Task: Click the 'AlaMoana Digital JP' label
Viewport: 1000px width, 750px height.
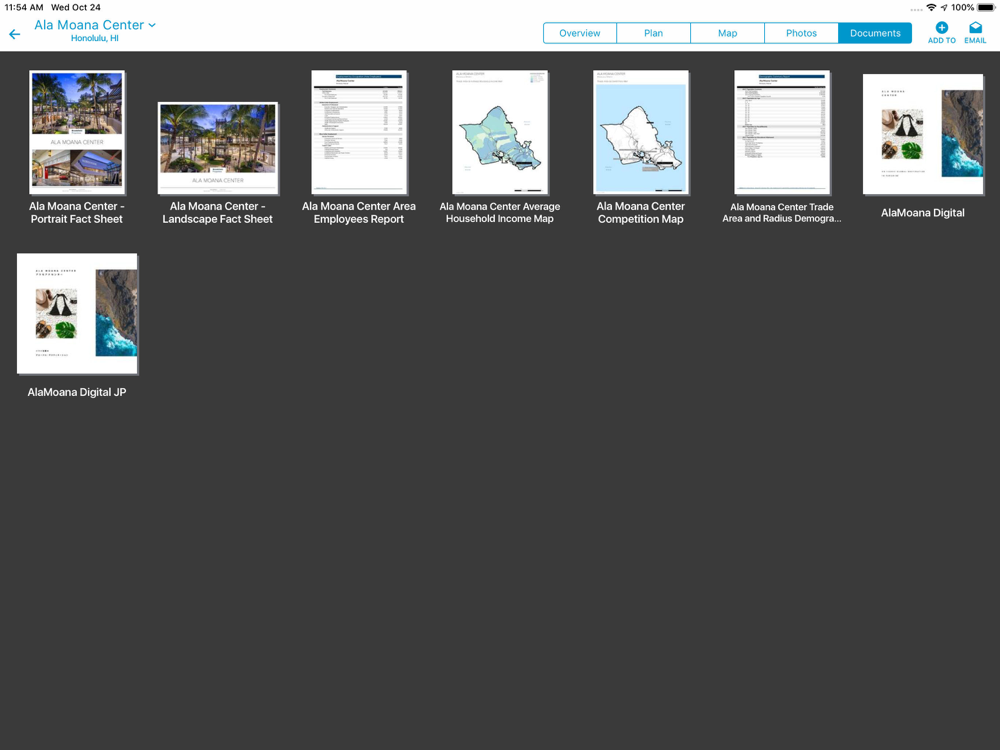Action: coord(77,392)
